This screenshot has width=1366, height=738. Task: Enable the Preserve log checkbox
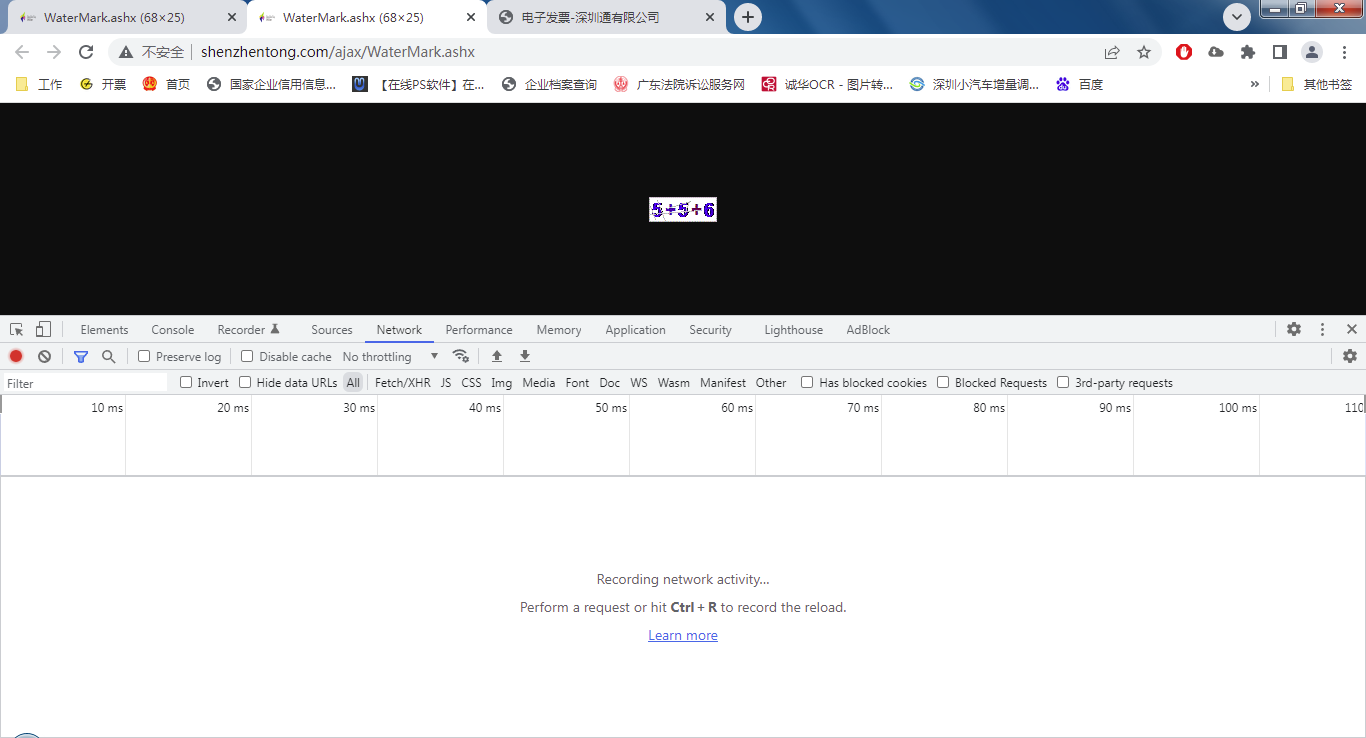pyautogui.click(x=144, y=356)
